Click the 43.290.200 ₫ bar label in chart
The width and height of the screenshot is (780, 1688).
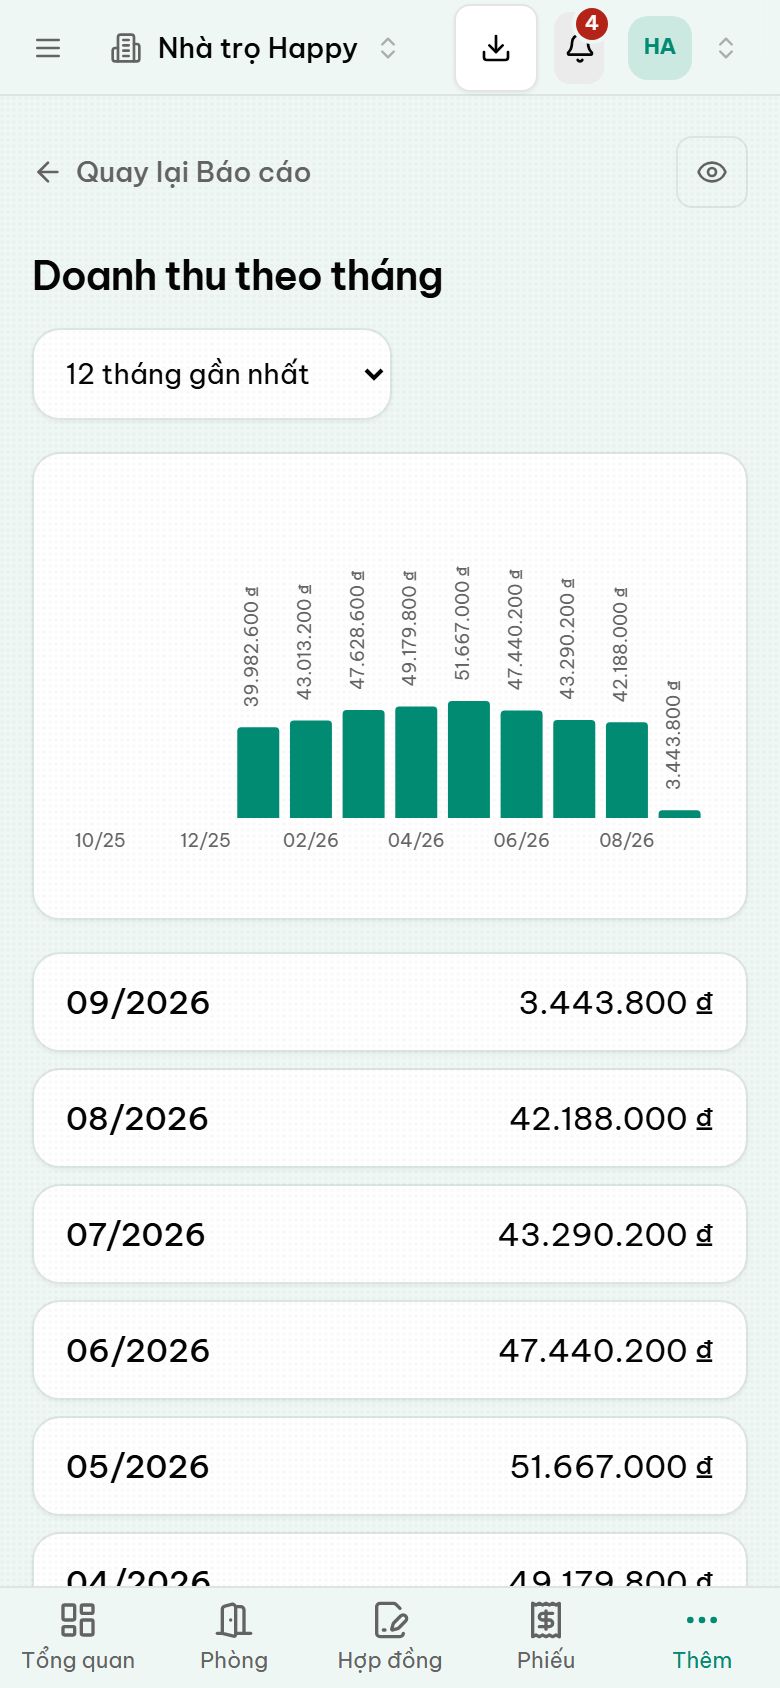click(x=567, y=638)
